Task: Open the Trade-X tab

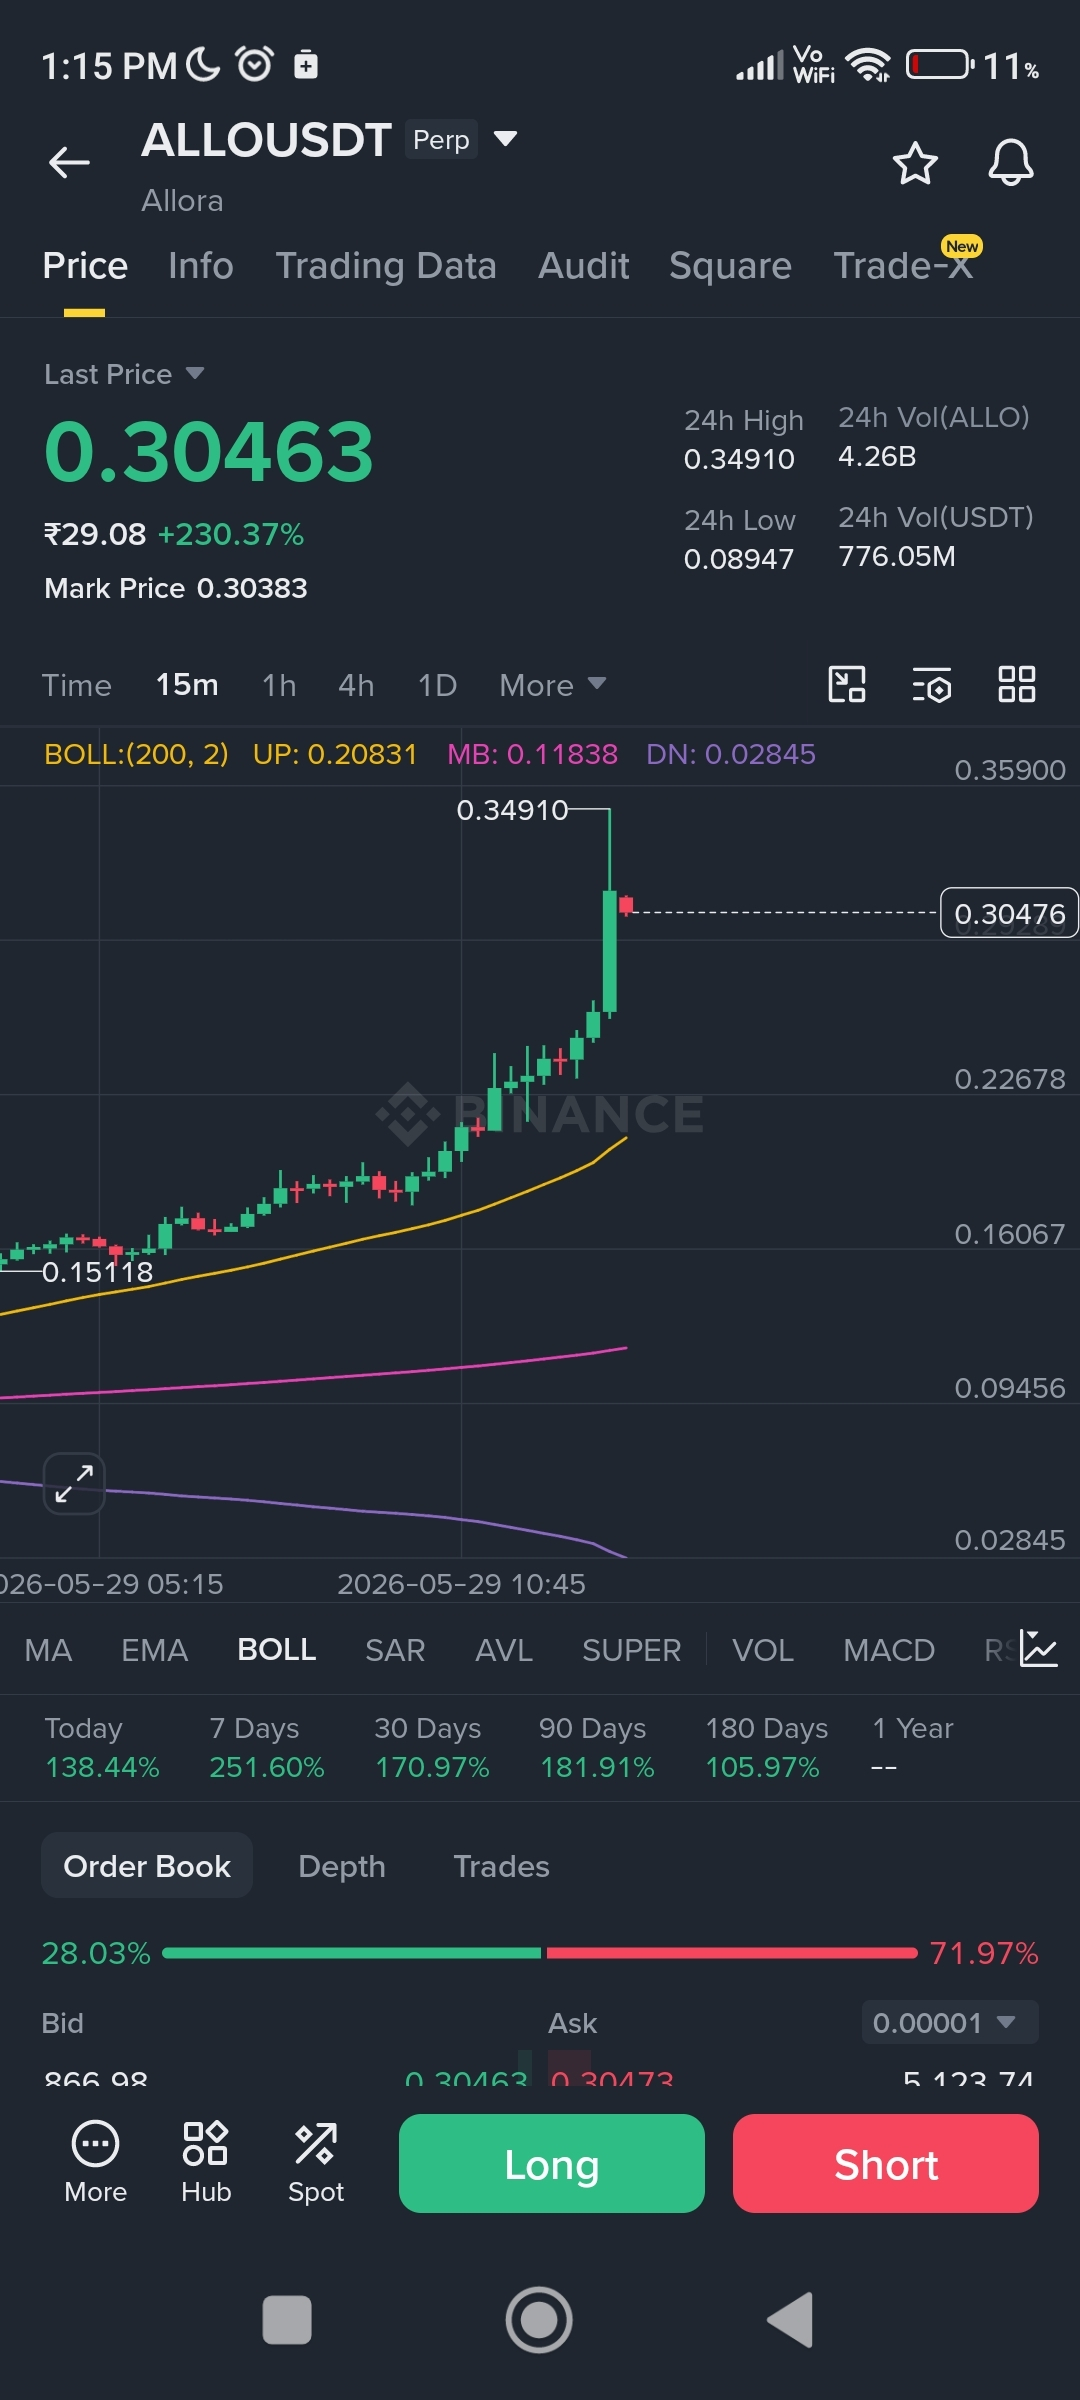Action: [904, 266]
